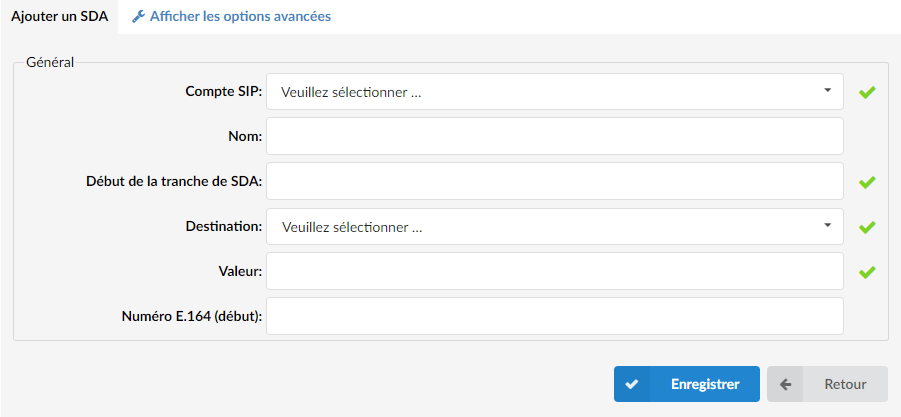This screenshot has height=417, width=901.
Task: Click the green checkmark beside Valeur field
Action: pos(867,272)
